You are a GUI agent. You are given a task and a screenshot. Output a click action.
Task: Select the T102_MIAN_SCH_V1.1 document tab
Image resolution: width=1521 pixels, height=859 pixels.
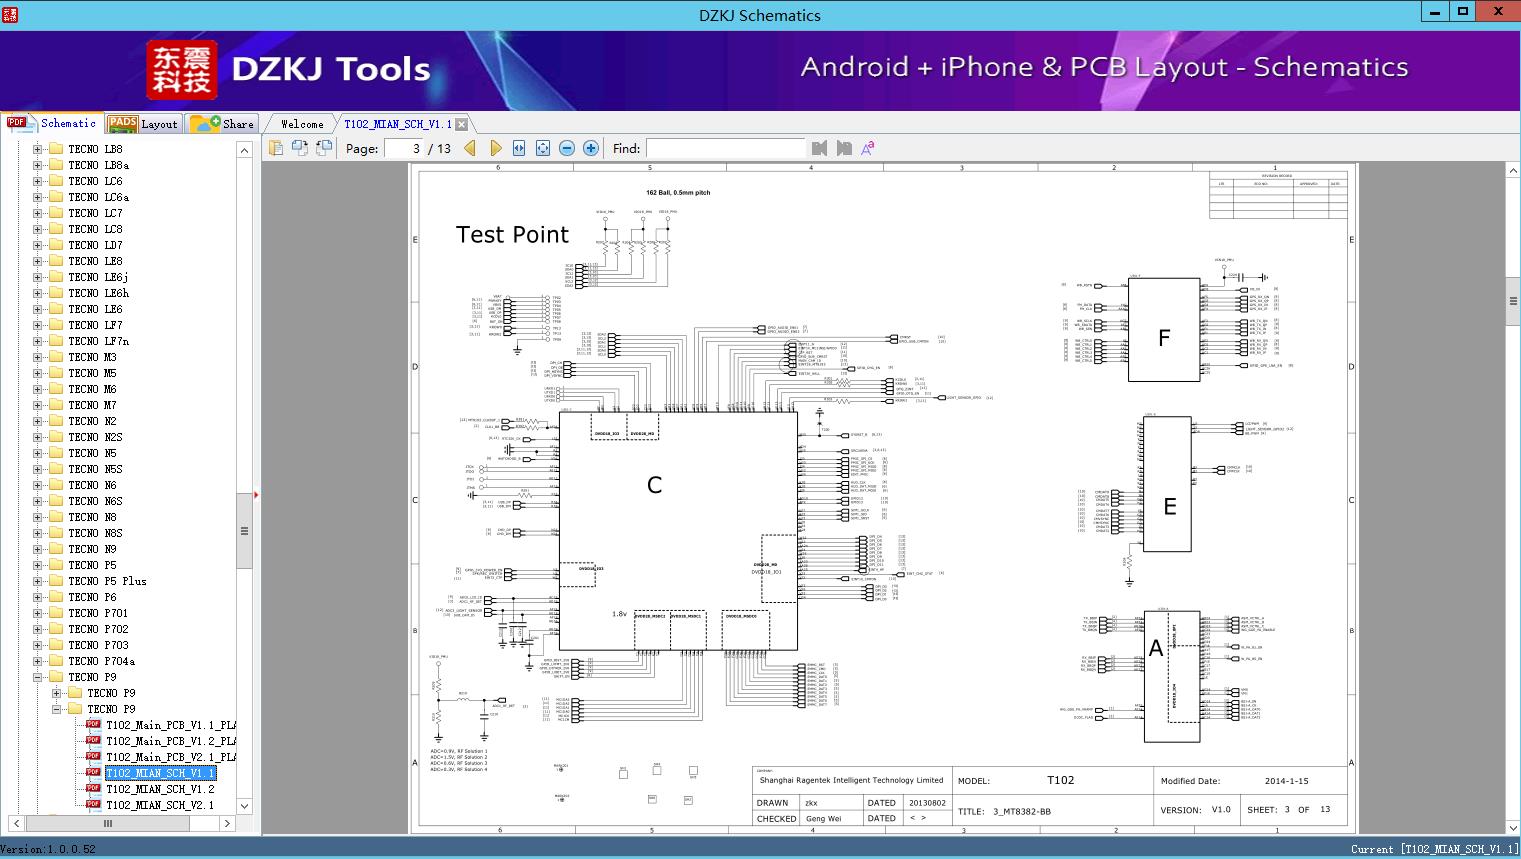[x=398, y=124]
